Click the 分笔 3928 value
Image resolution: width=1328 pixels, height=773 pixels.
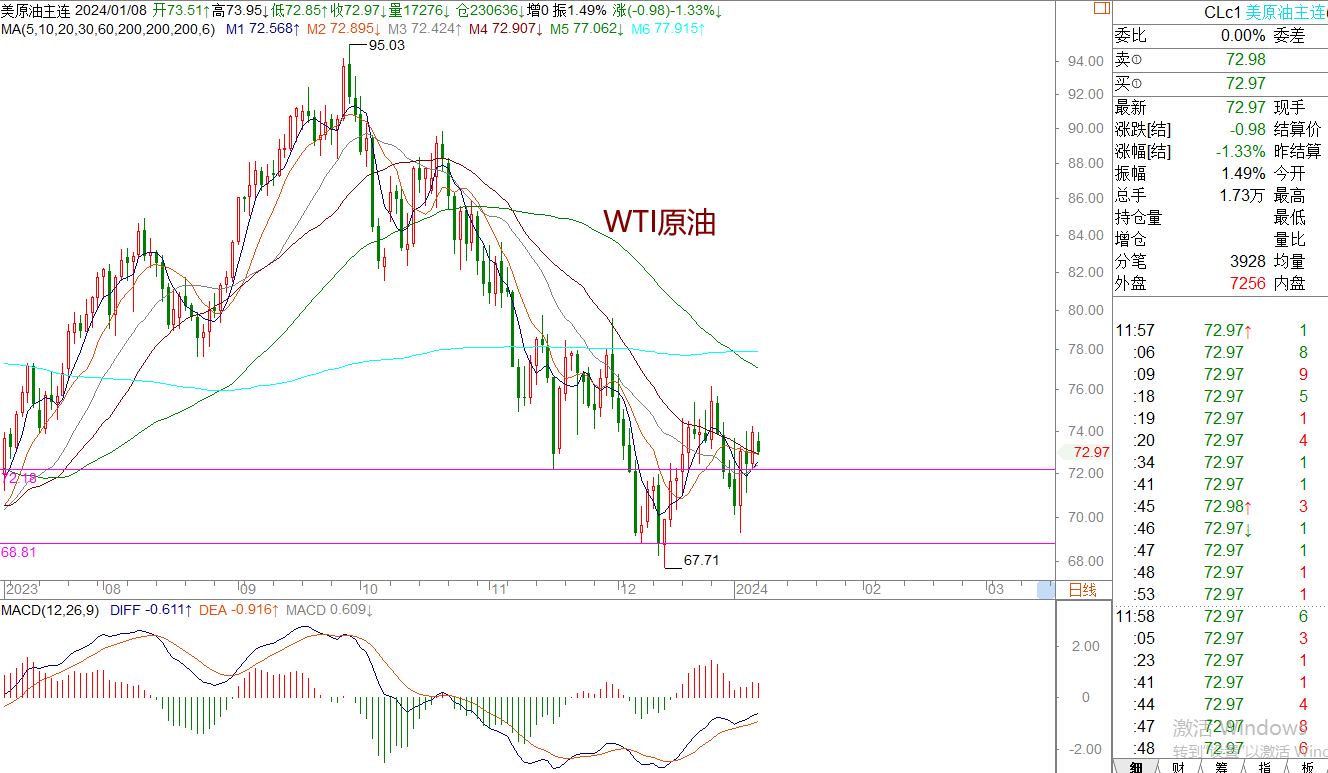click(1247, 262)
